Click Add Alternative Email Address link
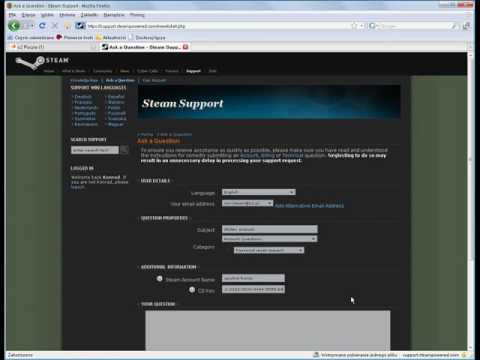The image size is (480, 360). pos(309,206)
